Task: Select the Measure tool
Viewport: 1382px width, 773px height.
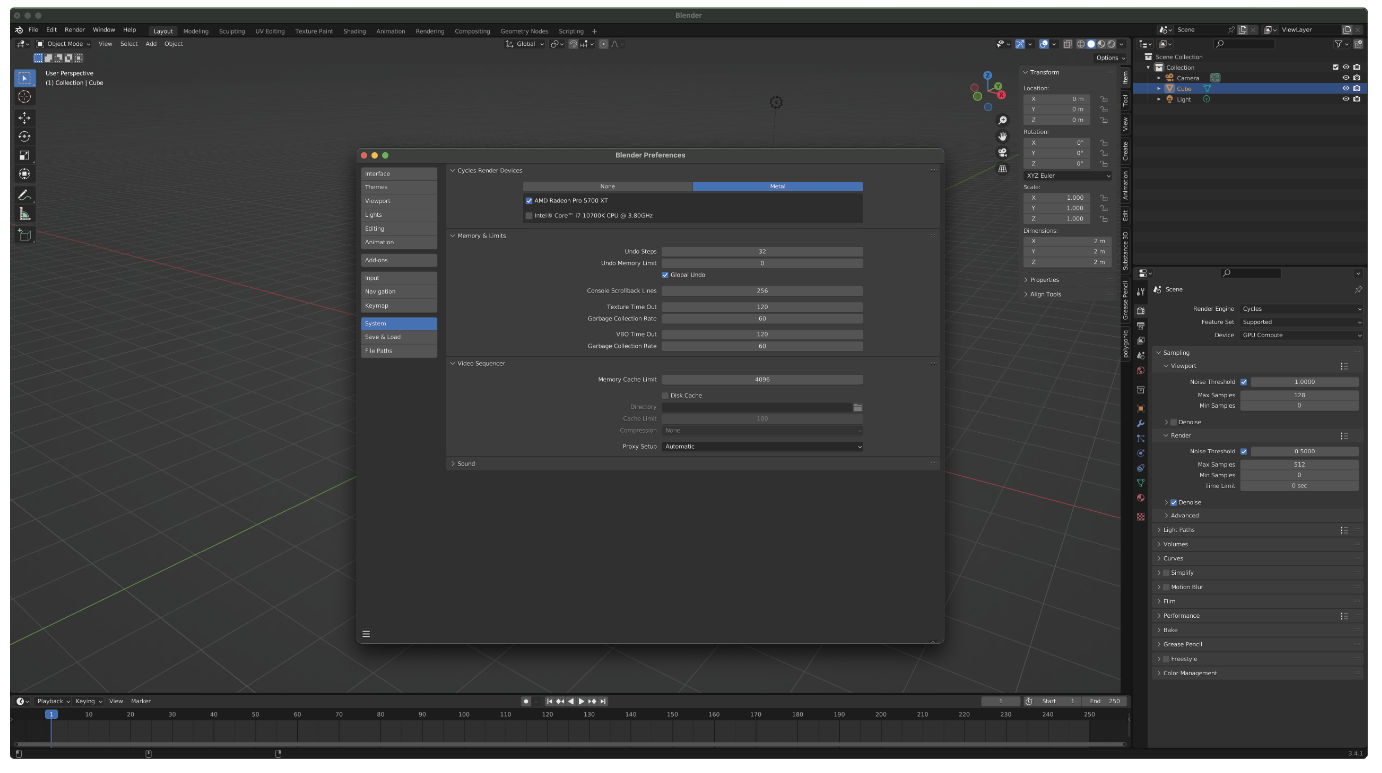Action: tap(25, 214)
